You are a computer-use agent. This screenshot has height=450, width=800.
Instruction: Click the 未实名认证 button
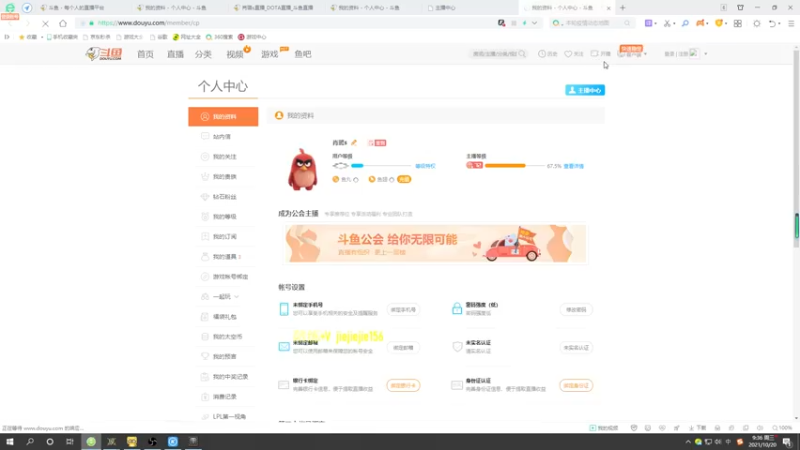click(576, 347)
